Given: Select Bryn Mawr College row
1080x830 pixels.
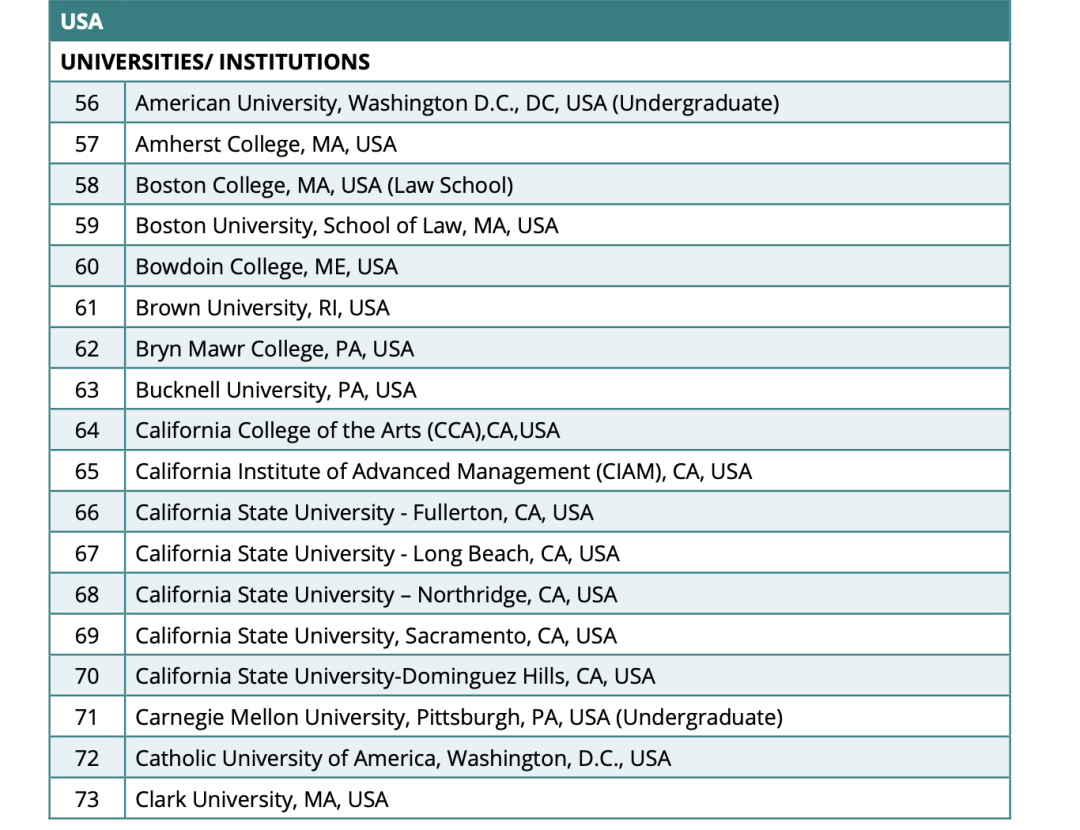Looking at the screenshot, I should click(529, 349).
